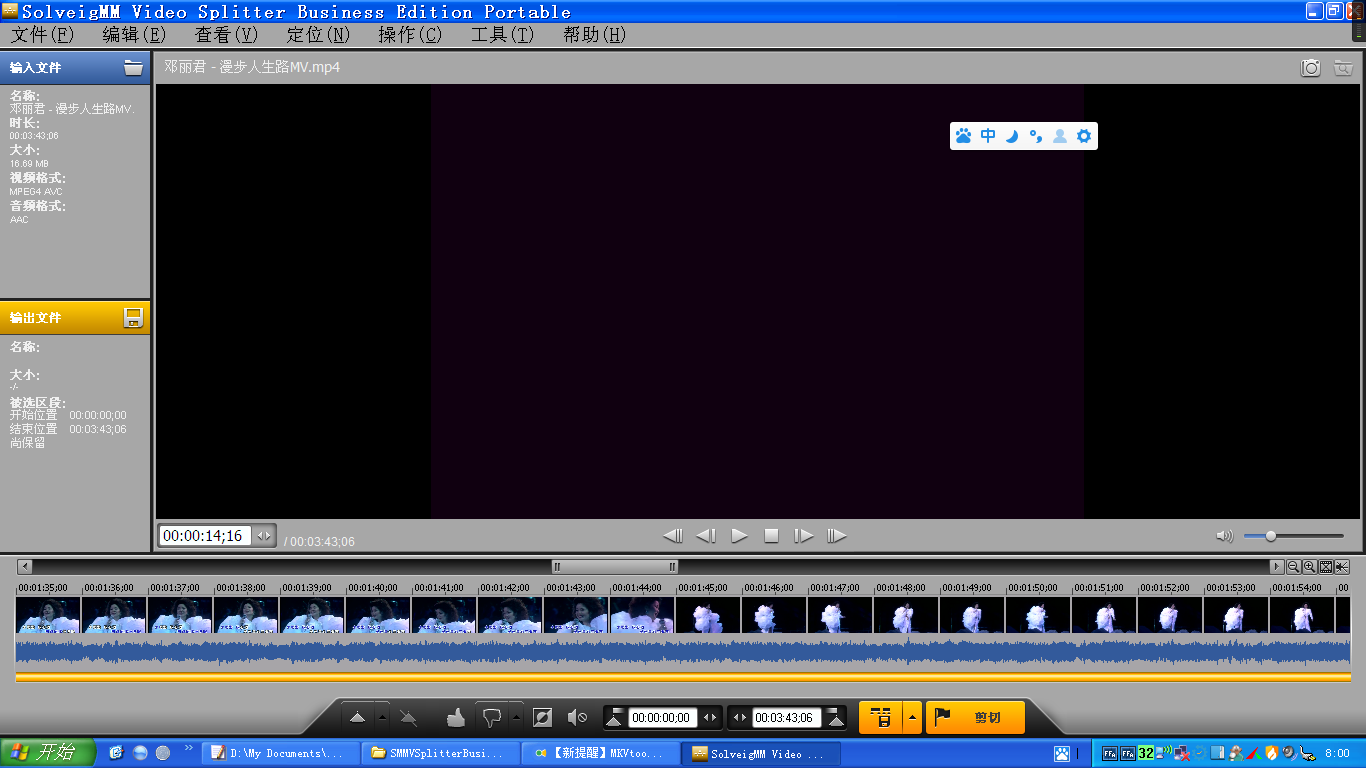Click the 00:00:14;16 current time field
1366x768 pixels.
point(206,536)
